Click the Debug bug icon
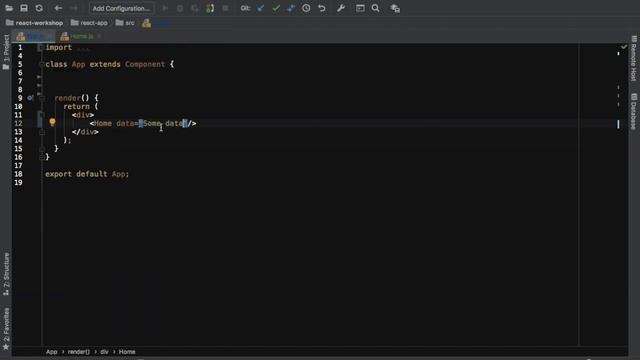Screen dimensions: 640x360 pyautogui.click(x=180, y=8)
